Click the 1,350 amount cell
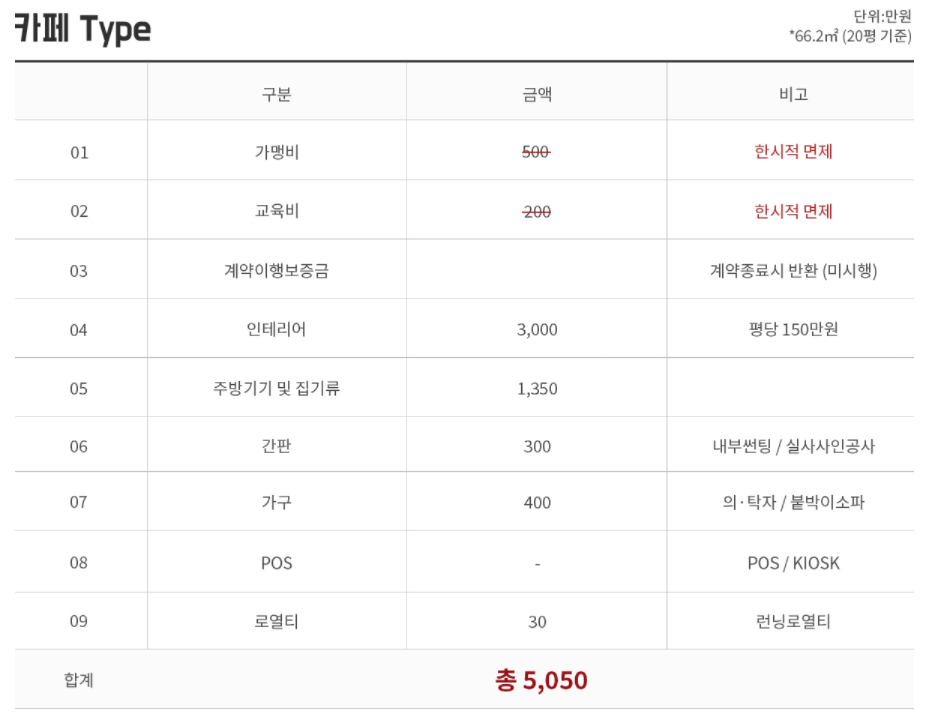 (x=537, y=389)
